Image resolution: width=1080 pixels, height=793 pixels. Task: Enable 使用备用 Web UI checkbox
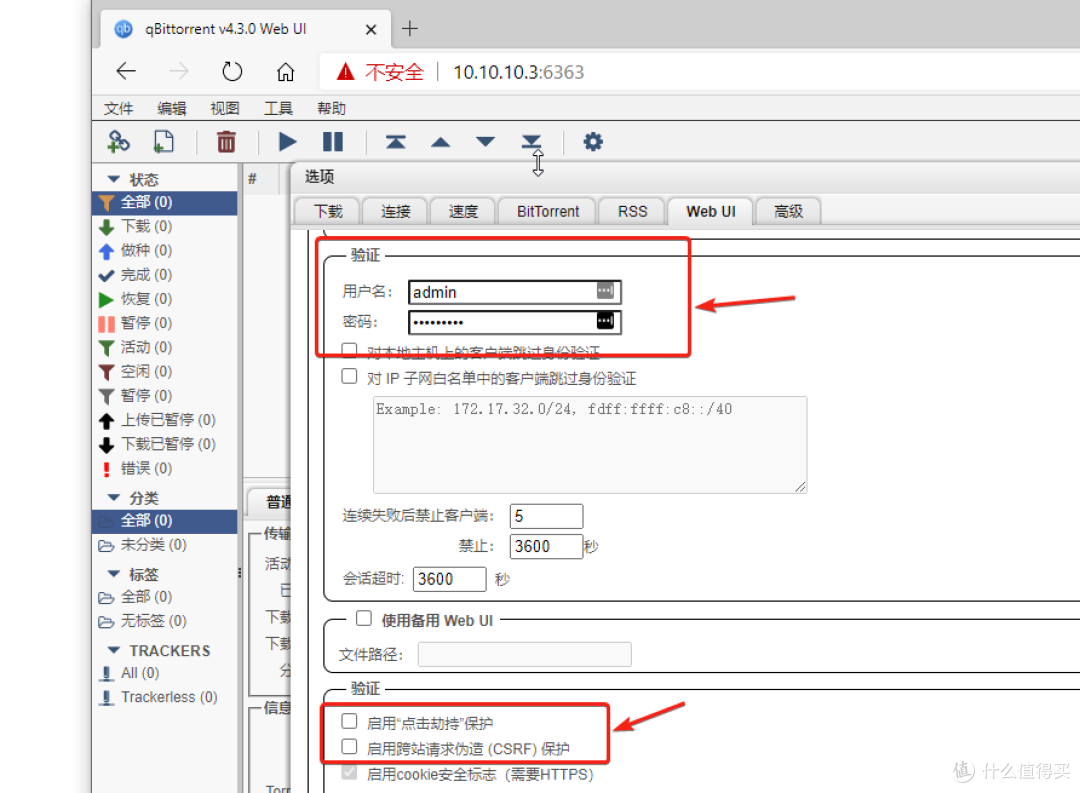click(364, 618)
